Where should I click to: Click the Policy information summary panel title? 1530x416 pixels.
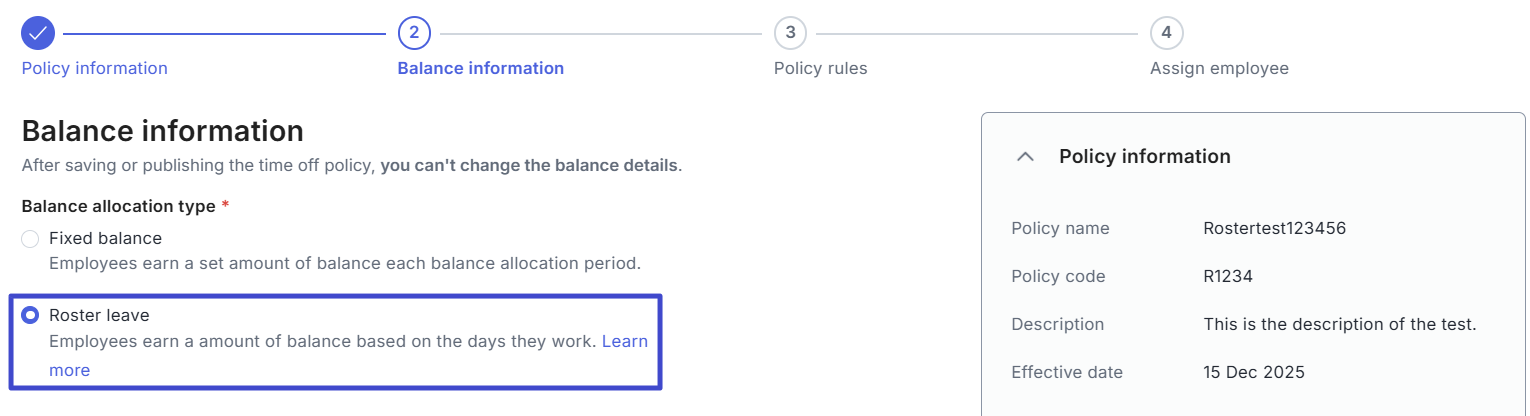coord(1144,157)
